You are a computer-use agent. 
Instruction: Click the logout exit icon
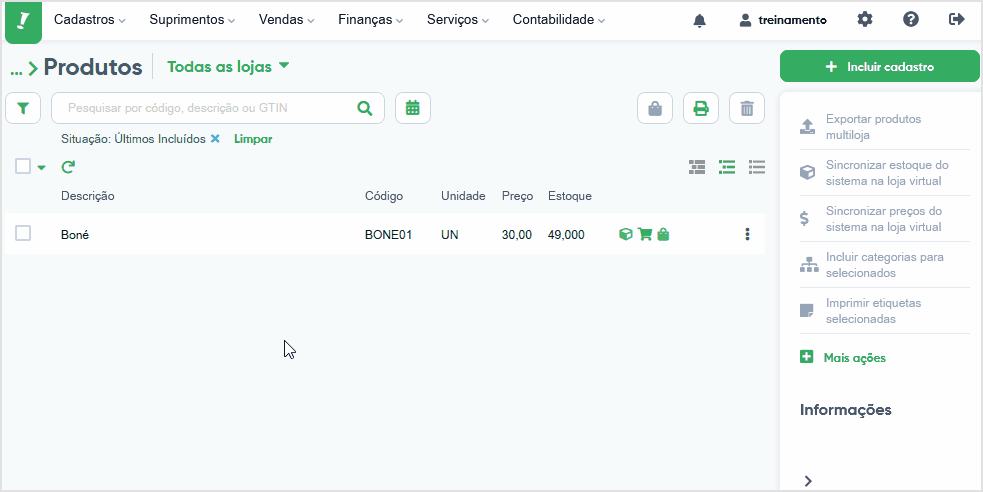pyautogui.click(x=957, y=19)
